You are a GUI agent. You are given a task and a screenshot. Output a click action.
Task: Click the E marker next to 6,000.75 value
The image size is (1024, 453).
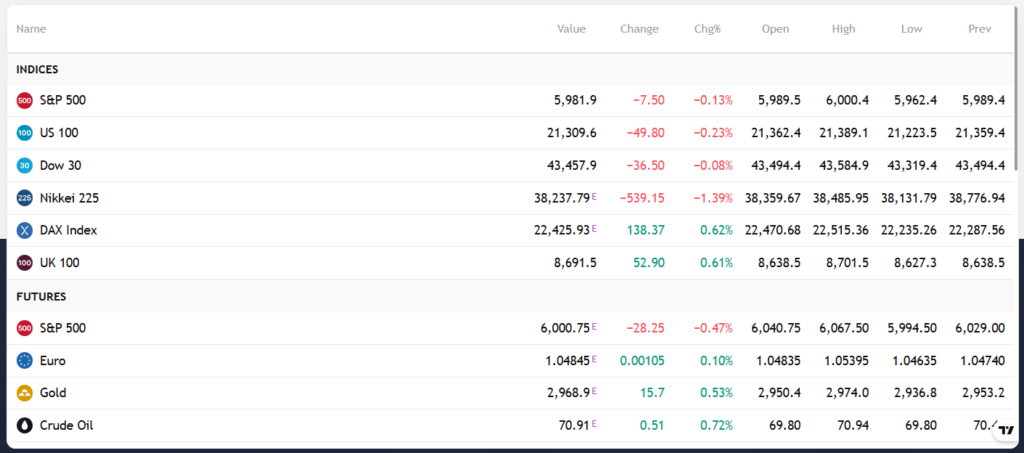[x=594, y=326]
